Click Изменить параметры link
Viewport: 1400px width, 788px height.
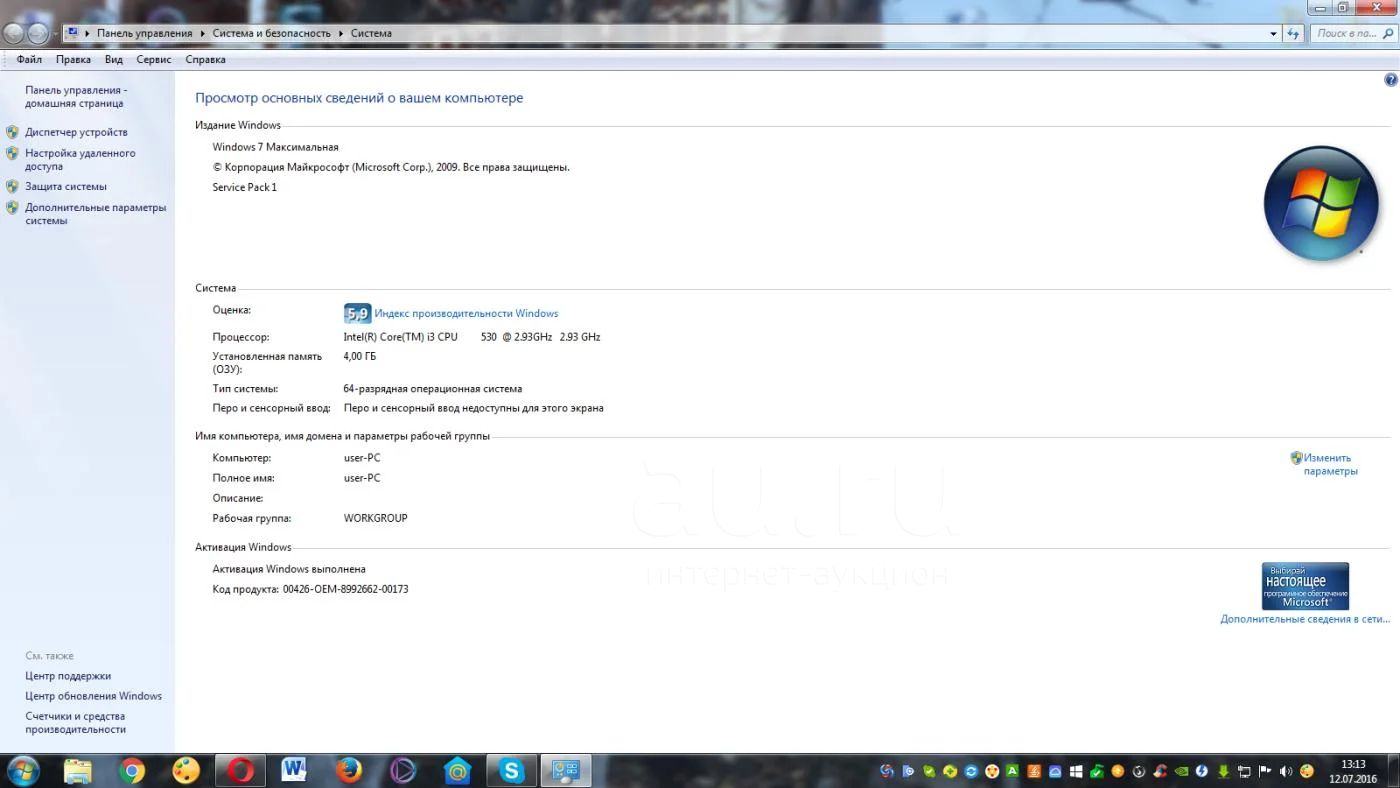coord(1330,464)
